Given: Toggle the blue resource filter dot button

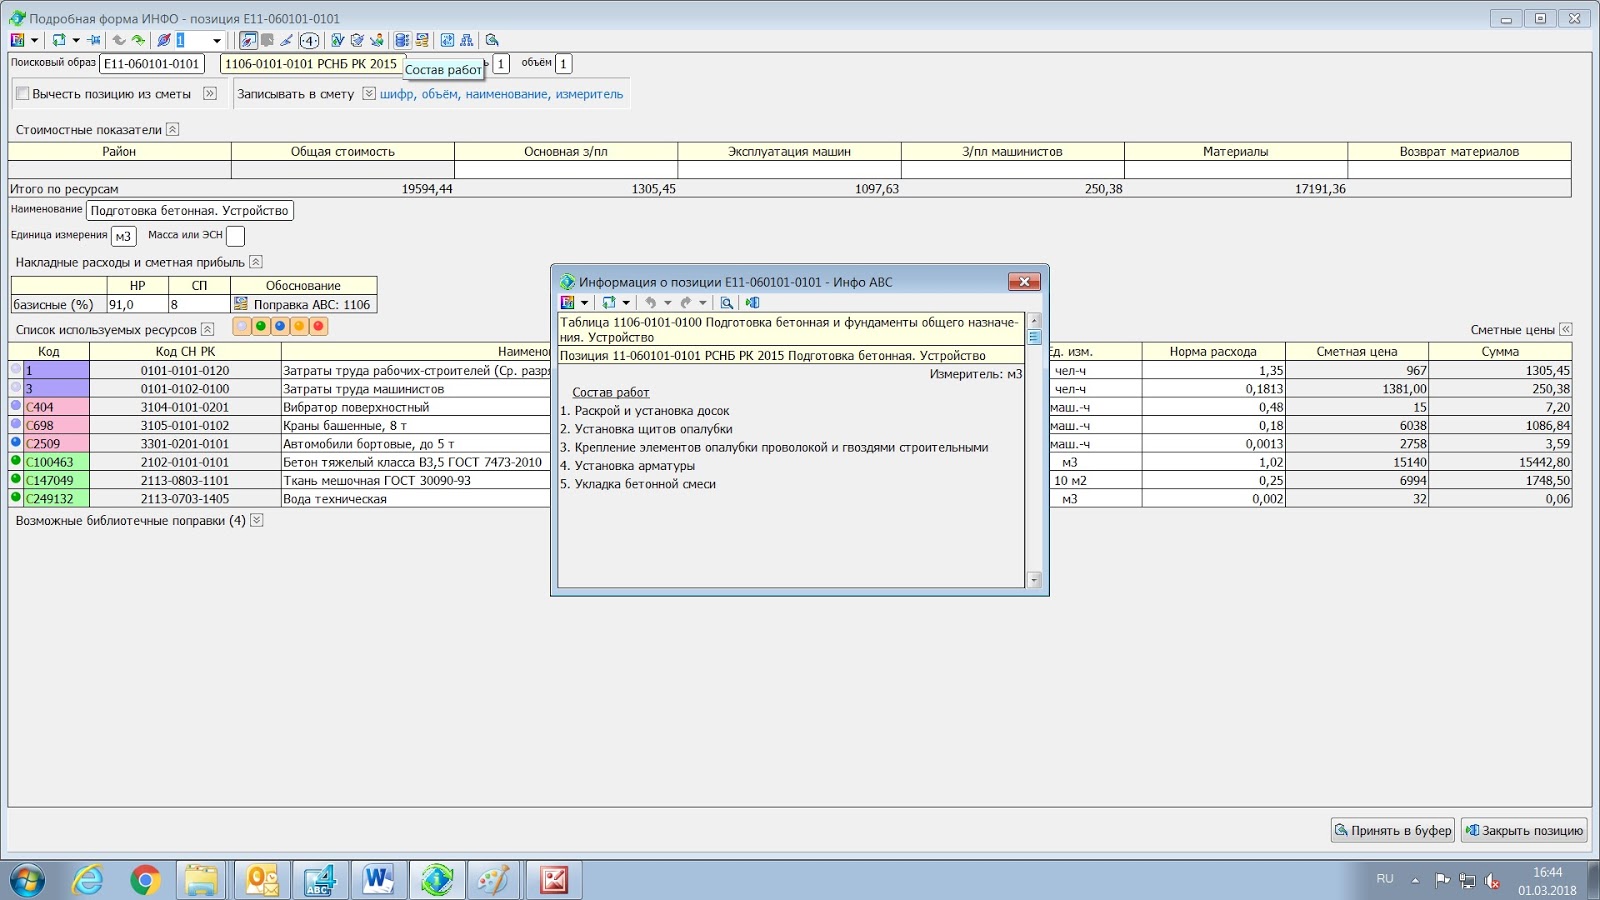Looking at the screenshot, I should click(x=280, y=326).
